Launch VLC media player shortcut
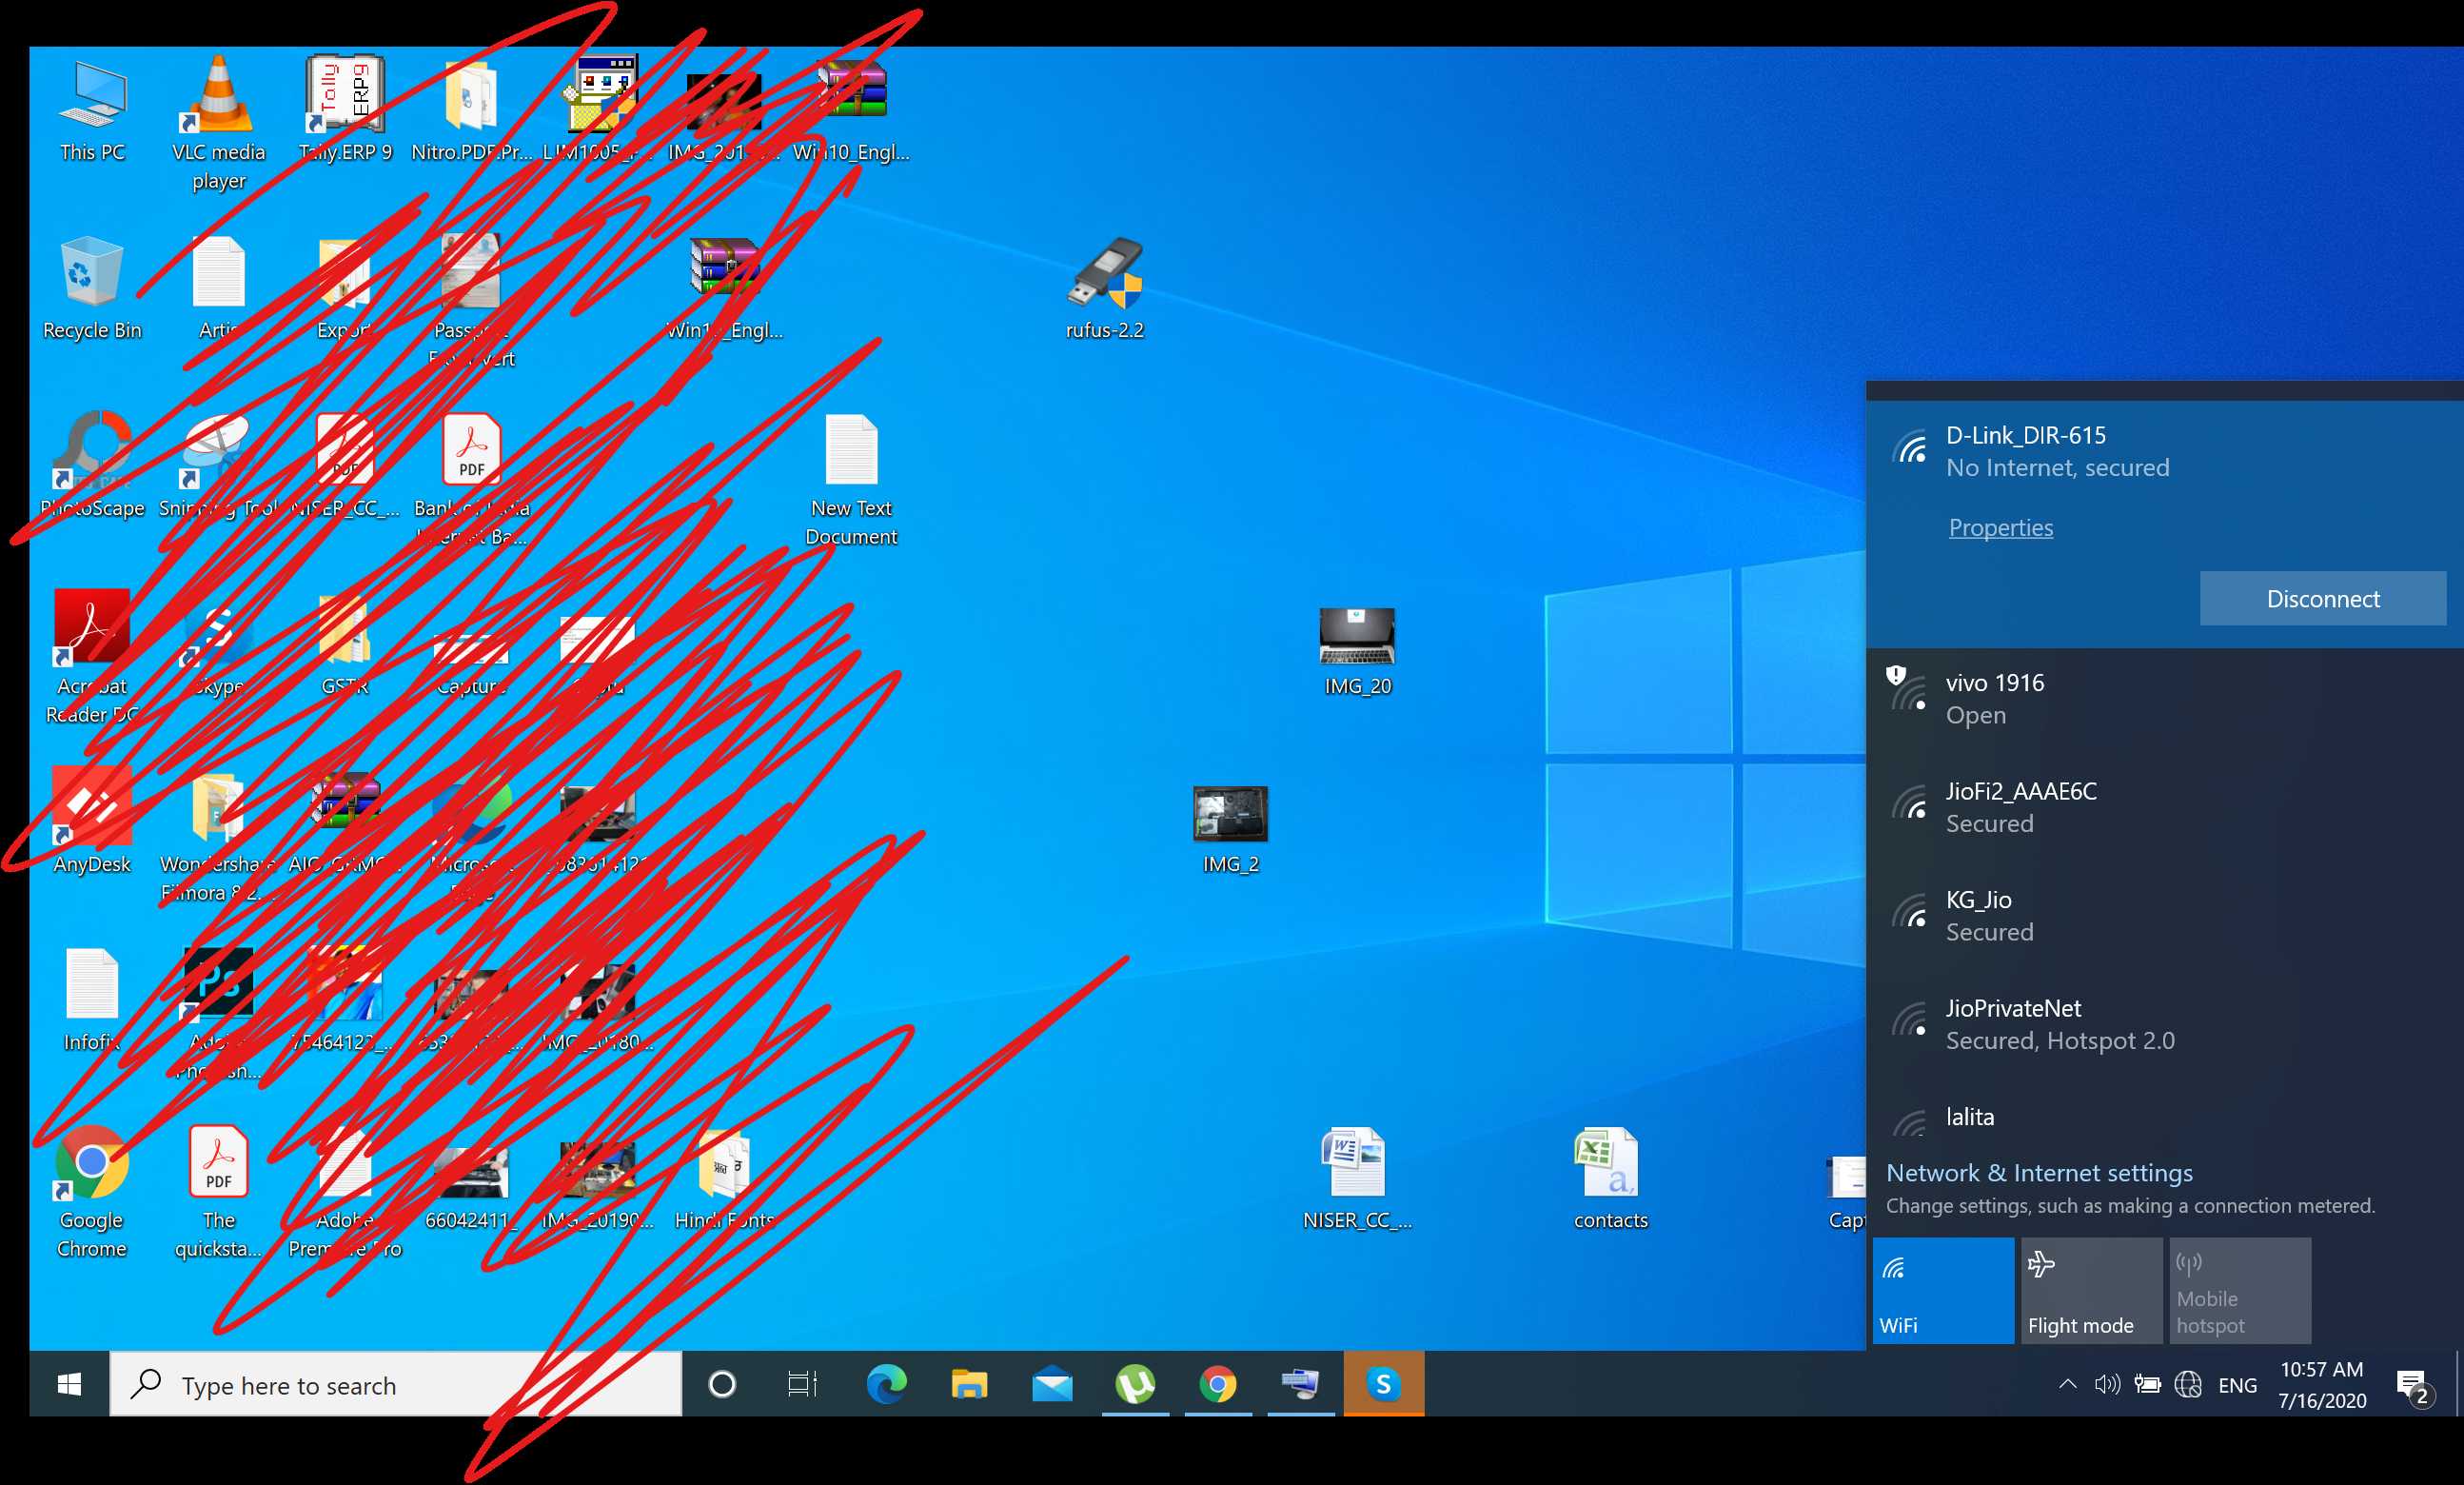The height and width of the screenshot is (1485, 2464). (x=218, y=122)
